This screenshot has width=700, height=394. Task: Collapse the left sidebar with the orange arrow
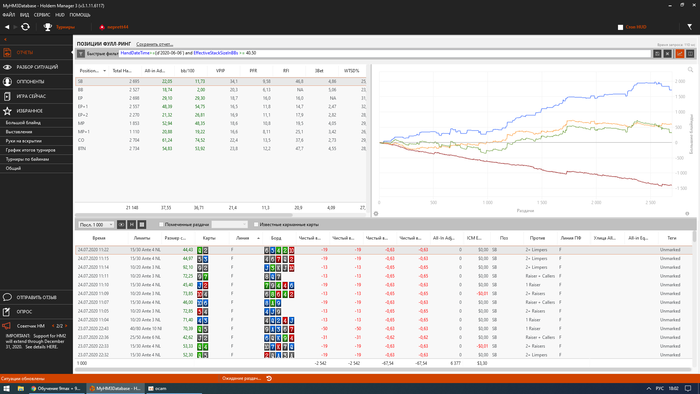pyautogui.click(x=5, y=40)
